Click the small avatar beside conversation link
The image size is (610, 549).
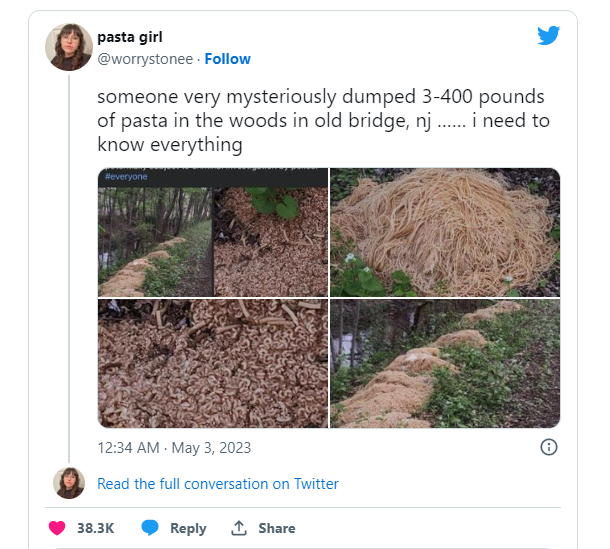[x=69, y=483]
